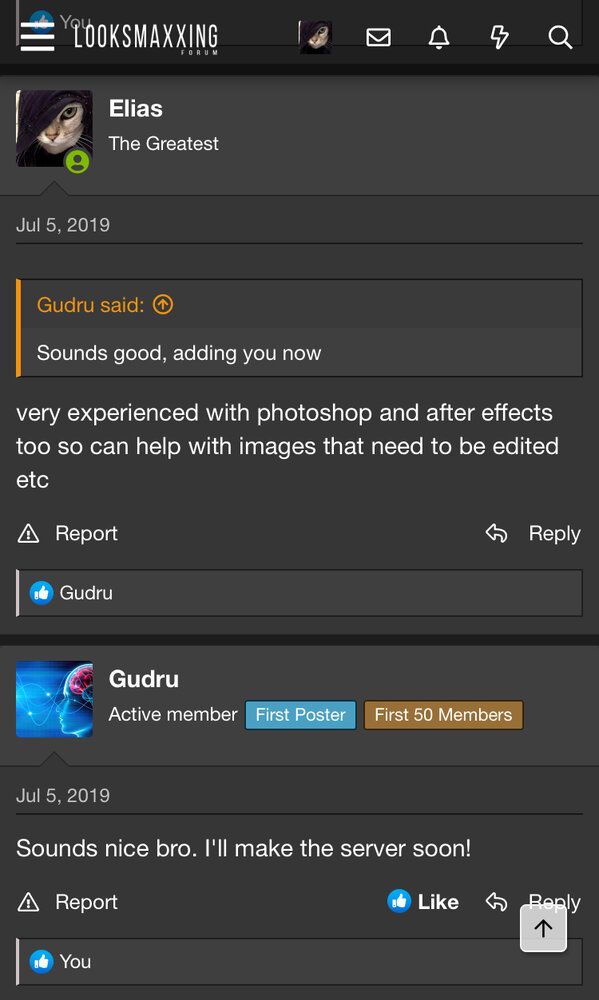Open the hamburger navigation menu
Viewport: 599px width, 1000px height.
37,37
